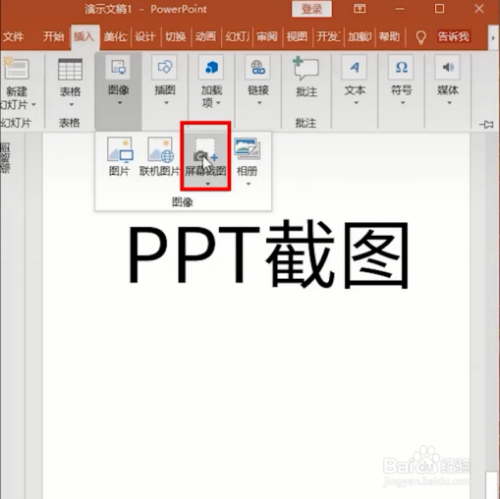Expand the Text (文本) dropdown arrow

356,103
